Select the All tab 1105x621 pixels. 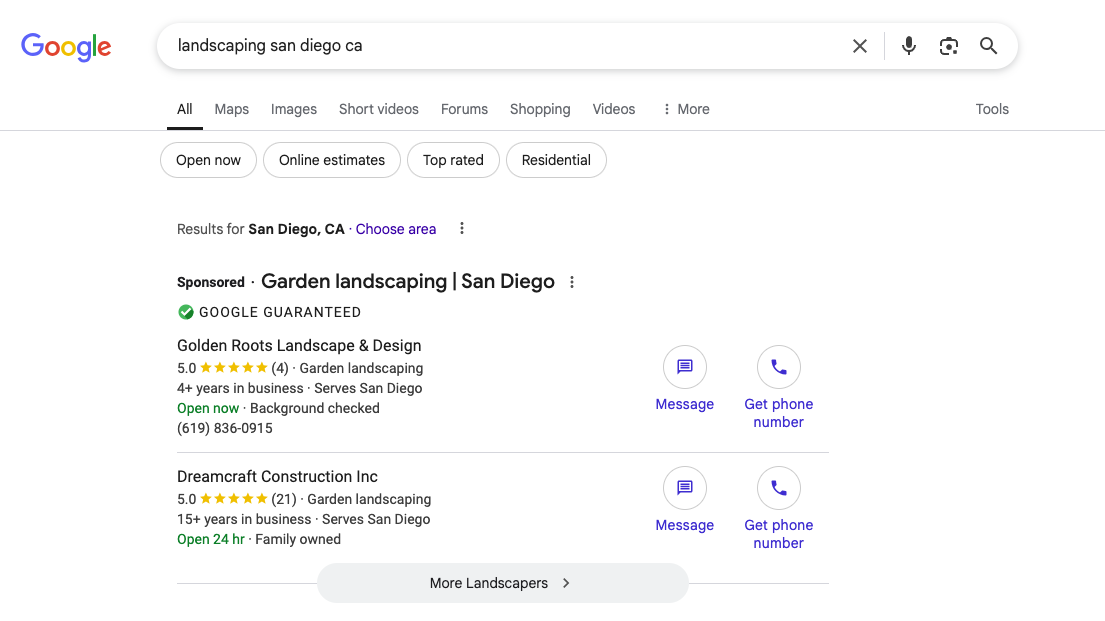tap(185, 109)
